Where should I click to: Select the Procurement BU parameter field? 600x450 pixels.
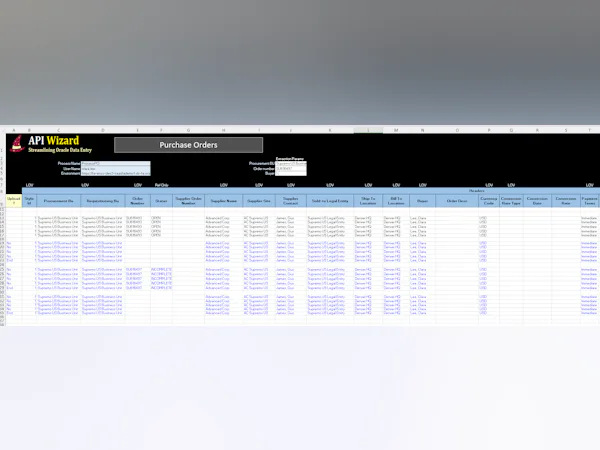[291, 163]
